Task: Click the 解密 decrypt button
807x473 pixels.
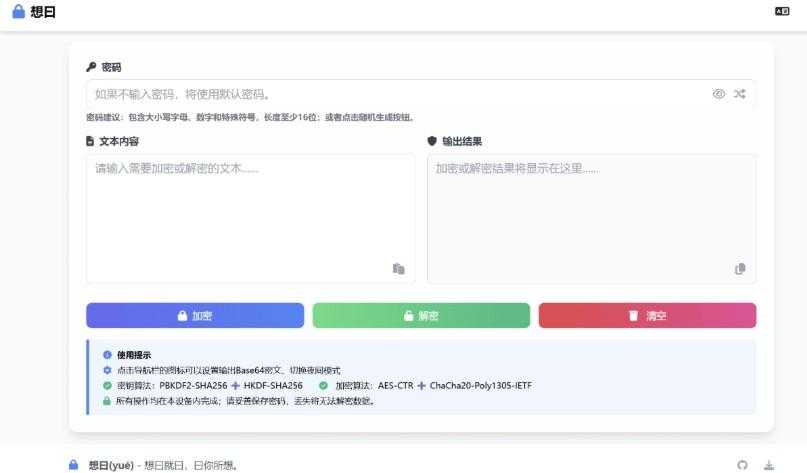Action: point(421,316)
